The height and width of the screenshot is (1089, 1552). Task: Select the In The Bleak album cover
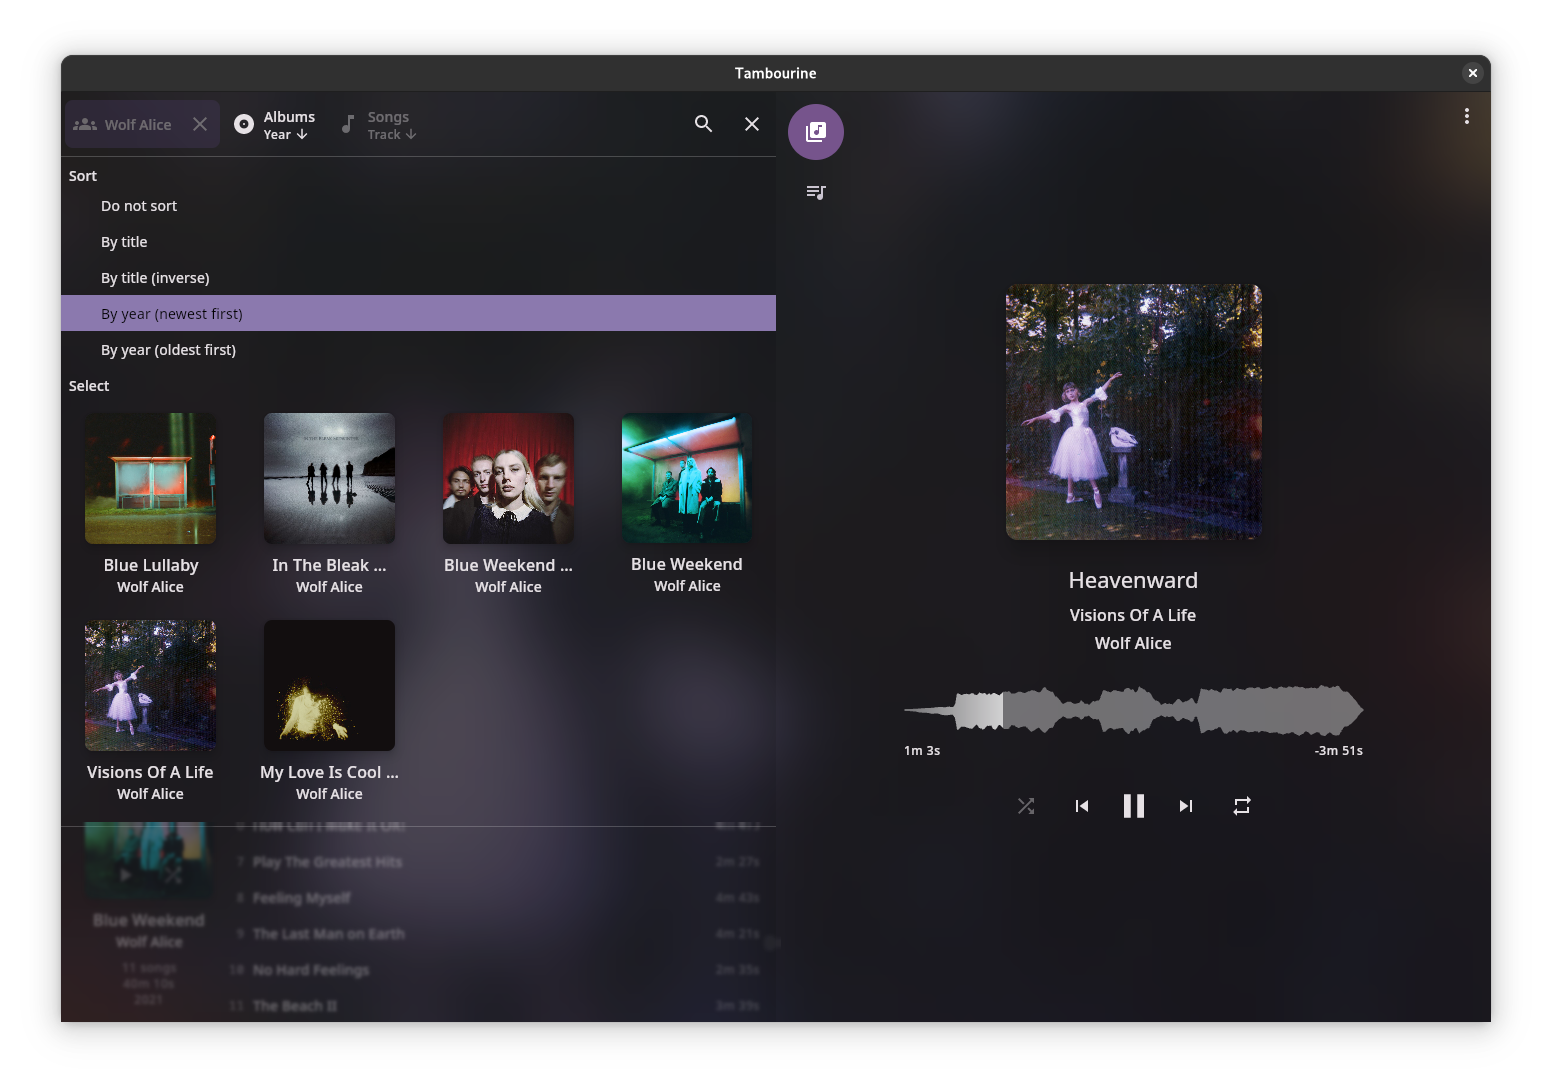click(x=329, y=479)
